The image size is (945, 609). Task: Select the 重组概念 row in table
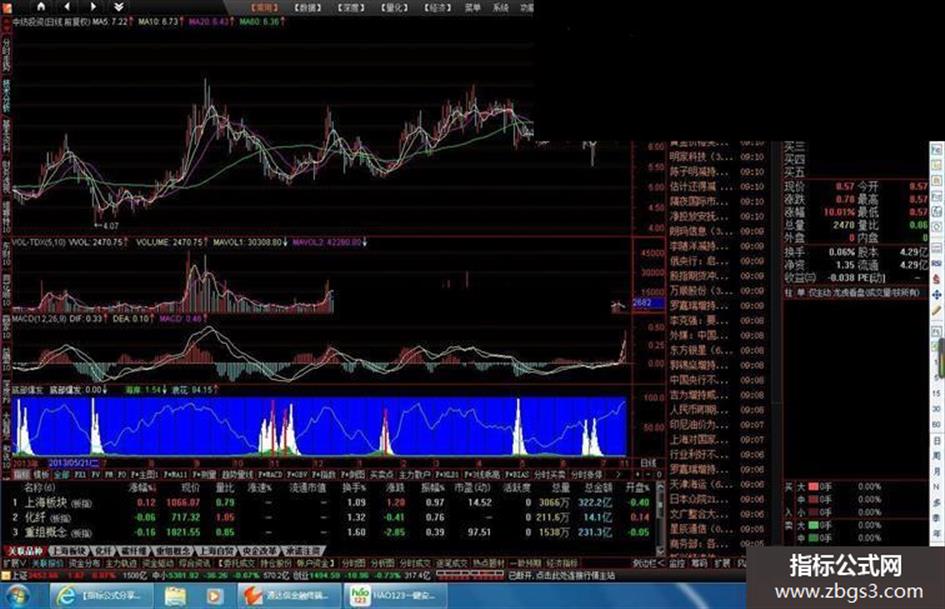click(x=328, y=532)
